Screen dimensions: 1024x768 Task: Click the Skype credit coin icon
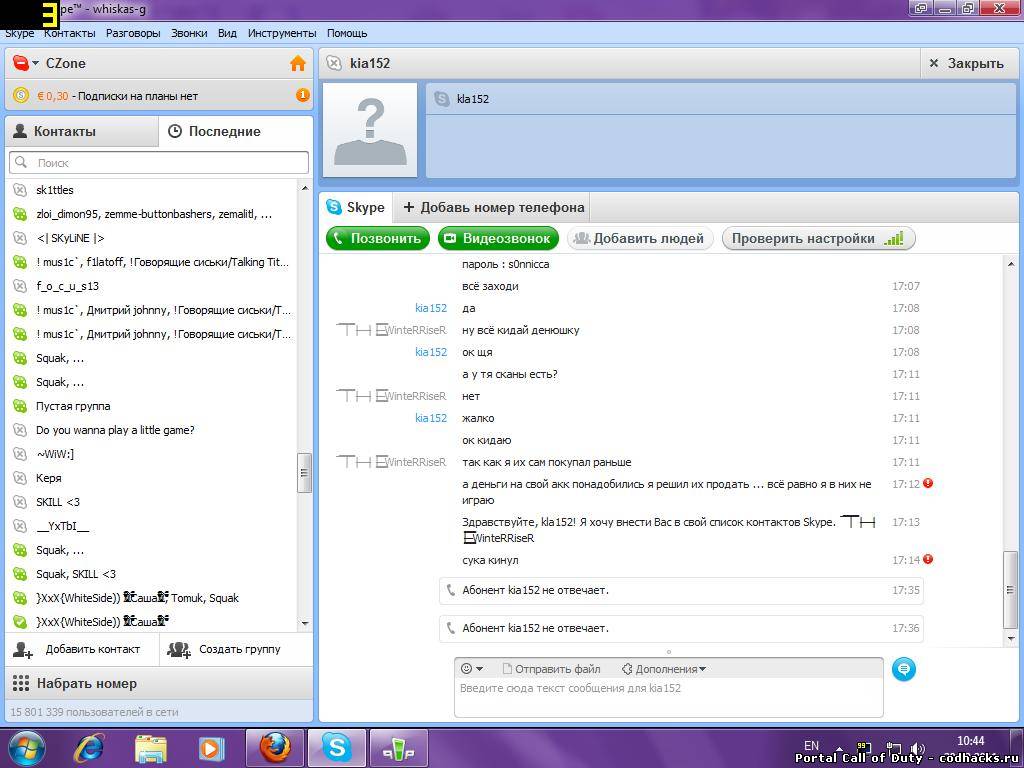click(21, 95)
